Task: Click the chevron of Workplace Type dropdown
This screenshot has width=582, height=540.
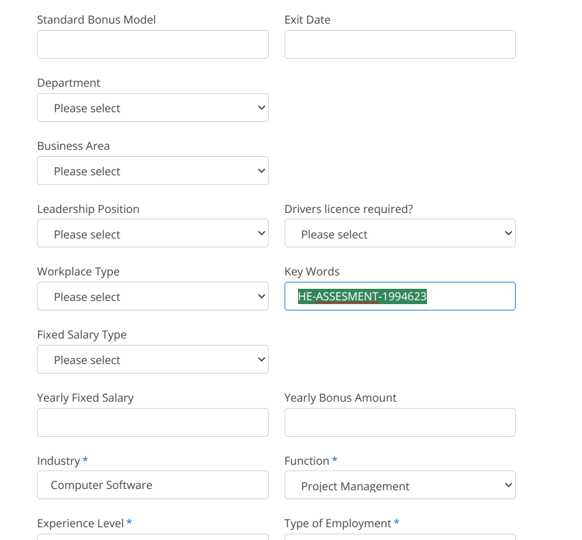Action: [x=261, y=297]
